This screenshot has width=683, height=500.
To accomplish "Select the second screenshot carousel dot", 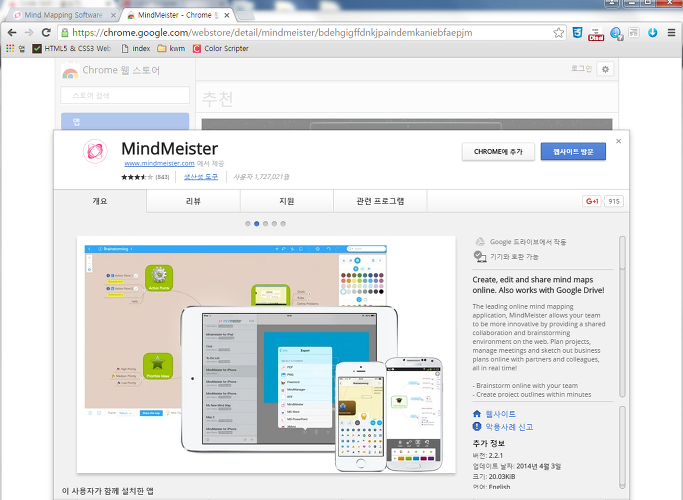I will pyautogui.click(x=257, y=224).
